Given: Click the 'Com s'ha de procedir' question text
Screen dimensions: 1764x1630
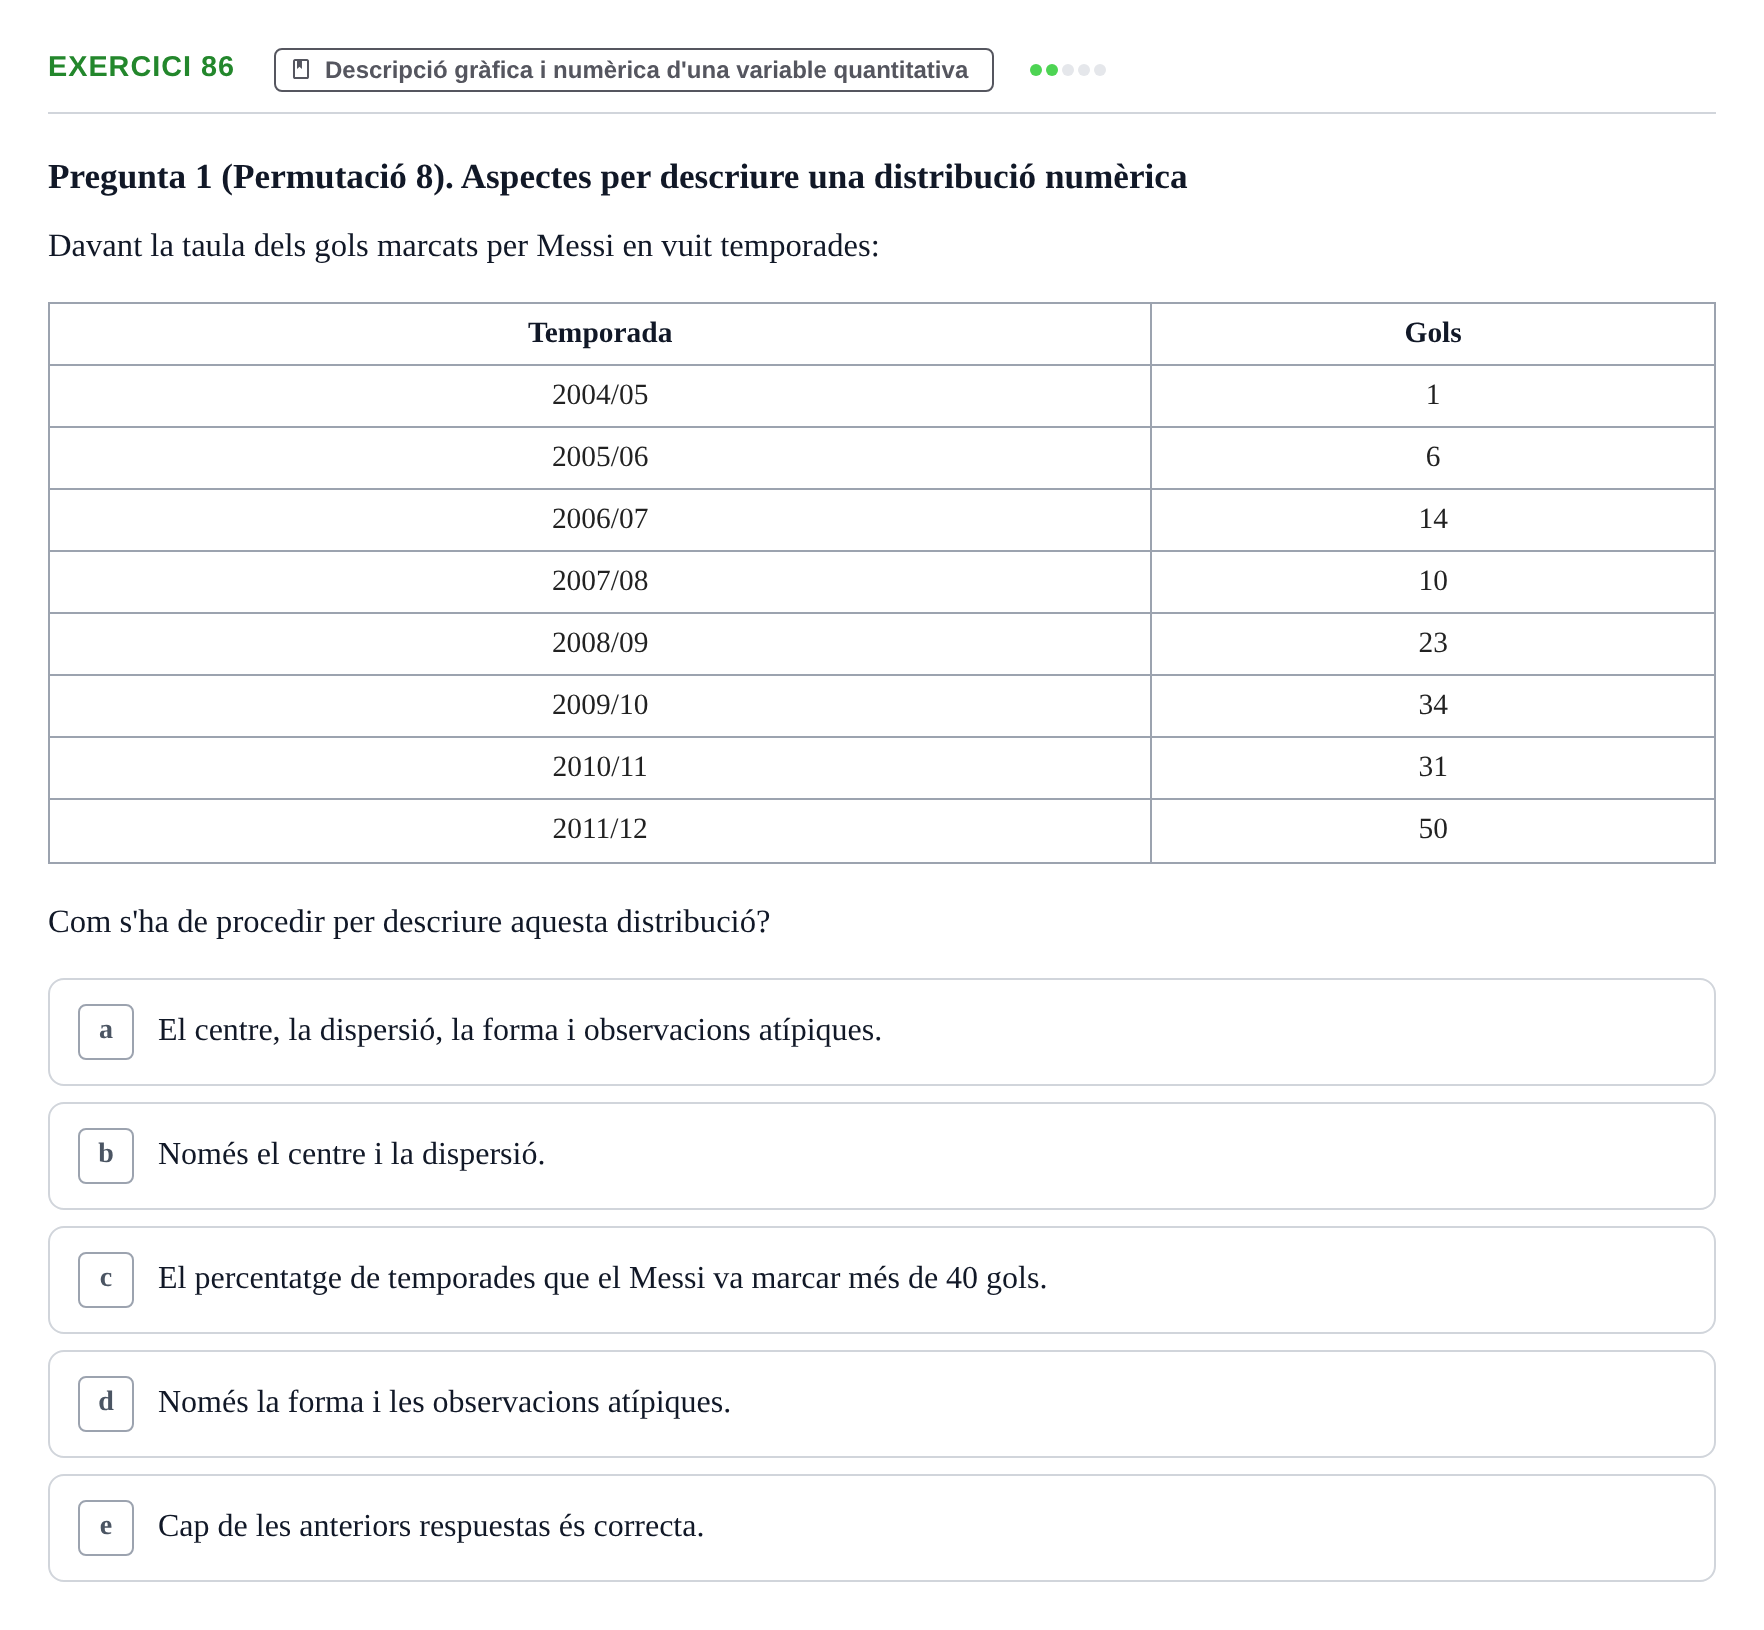Looking at the screenshot, I should (409, 922).
